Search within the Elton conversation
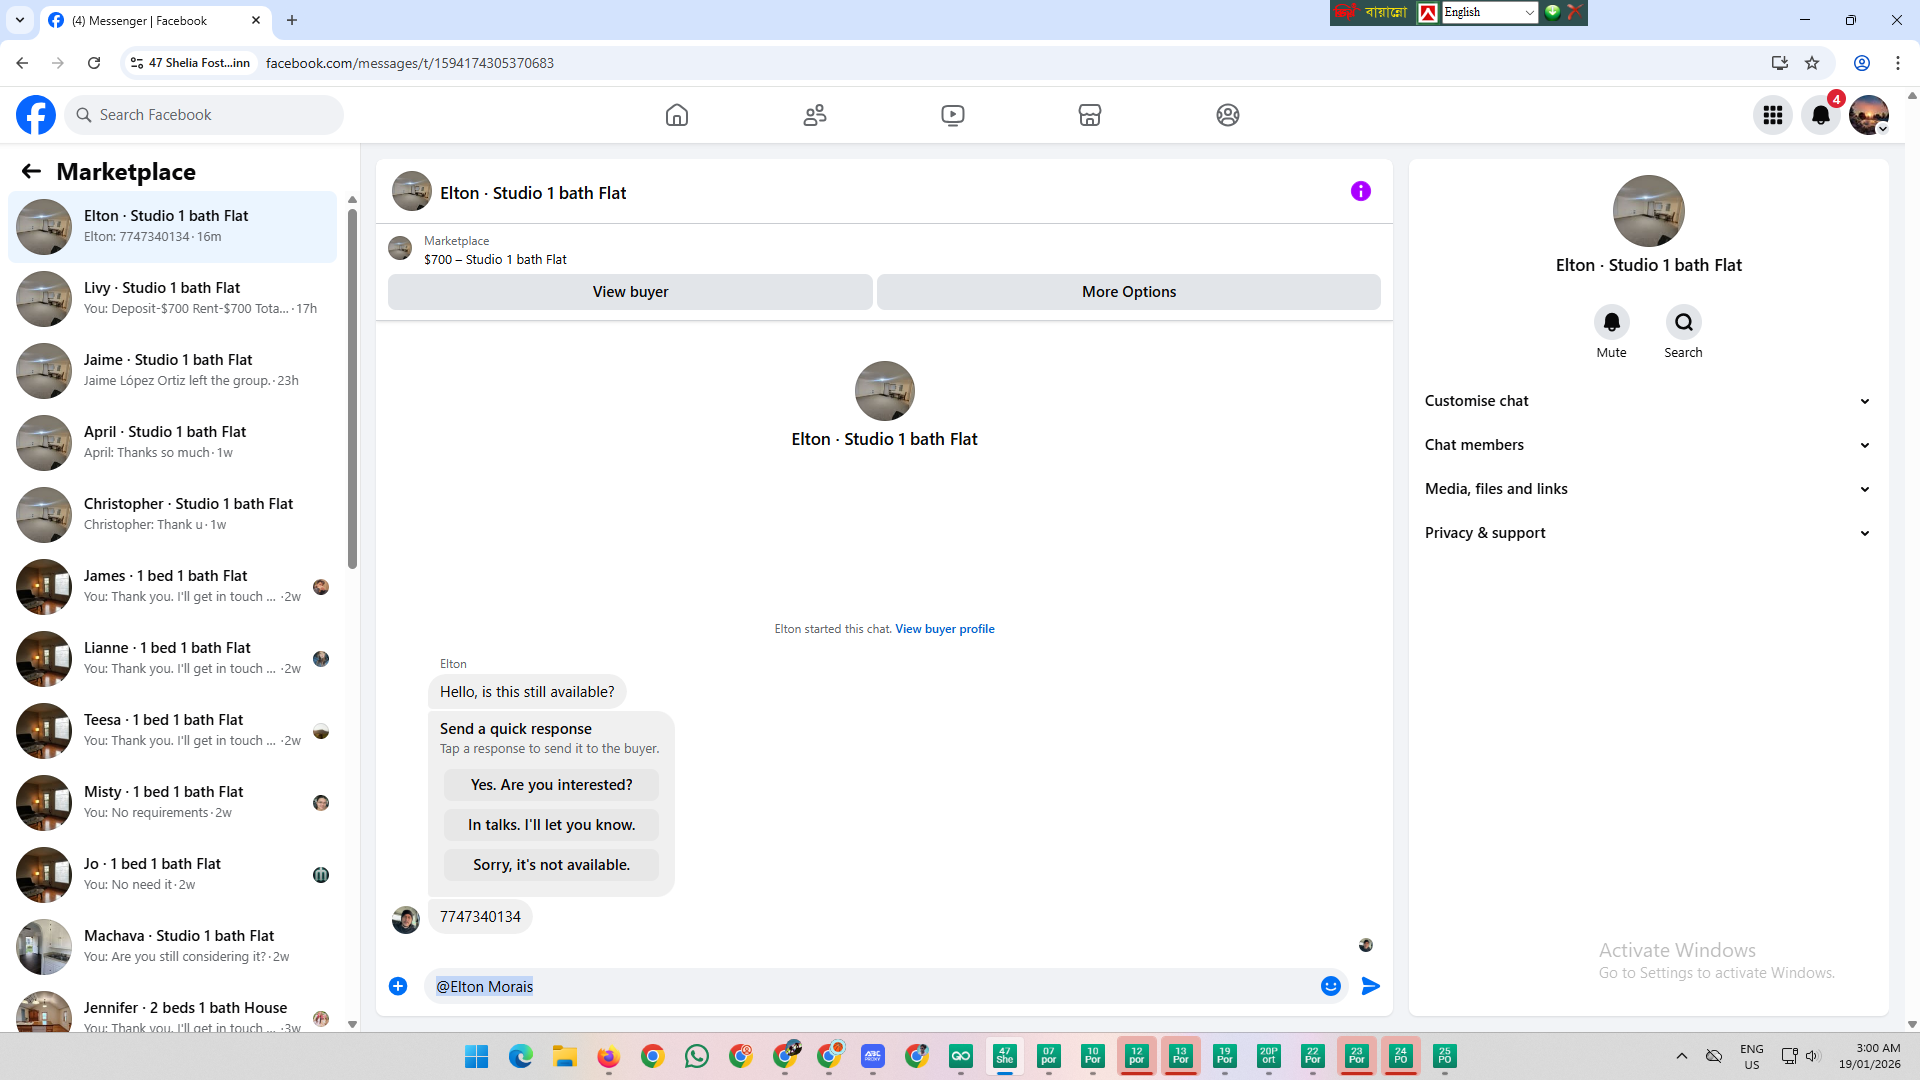 click(x=1684, y=322)
